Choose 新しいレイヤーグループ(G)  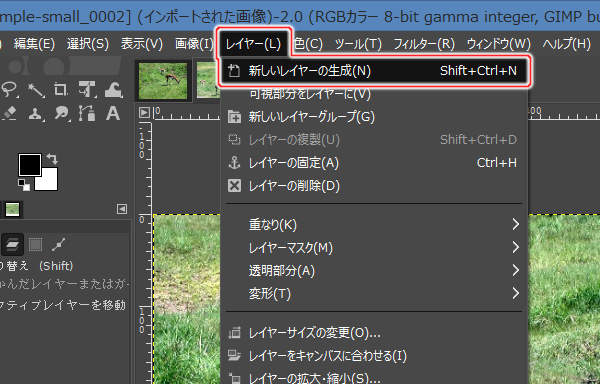tap(374, 117)
